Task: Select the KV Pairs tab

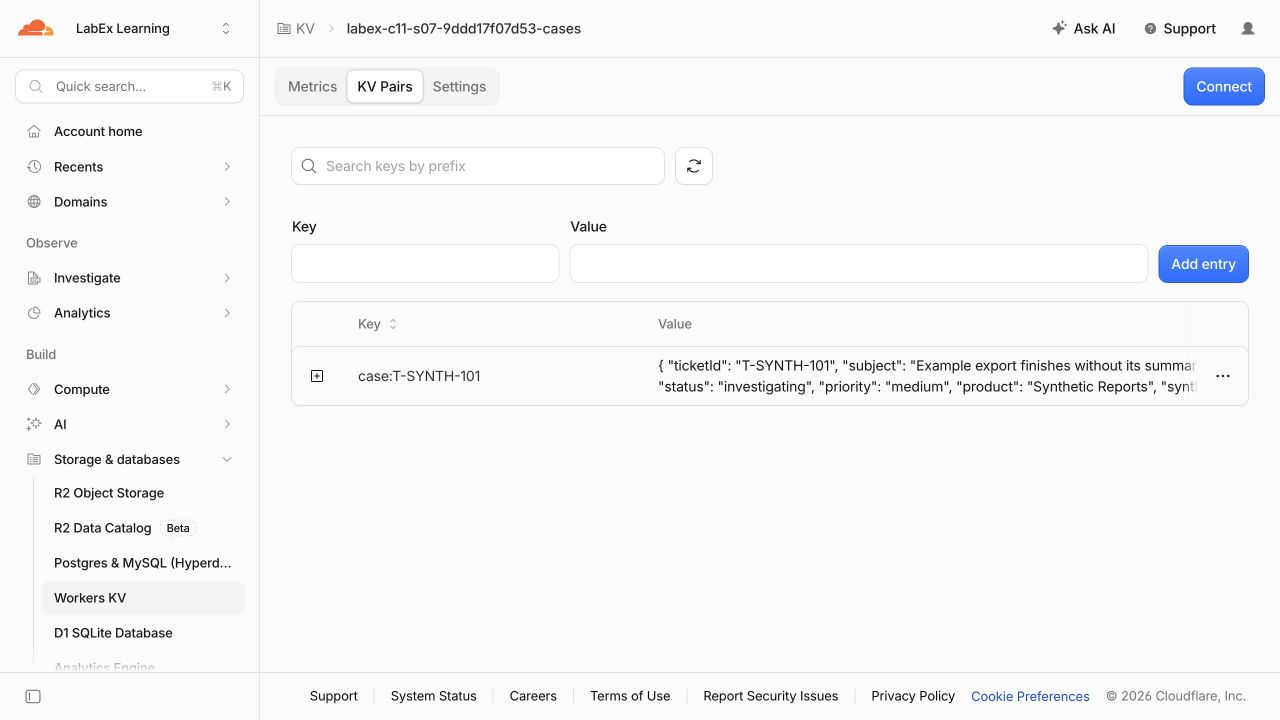Action: [x=385, y=87]
